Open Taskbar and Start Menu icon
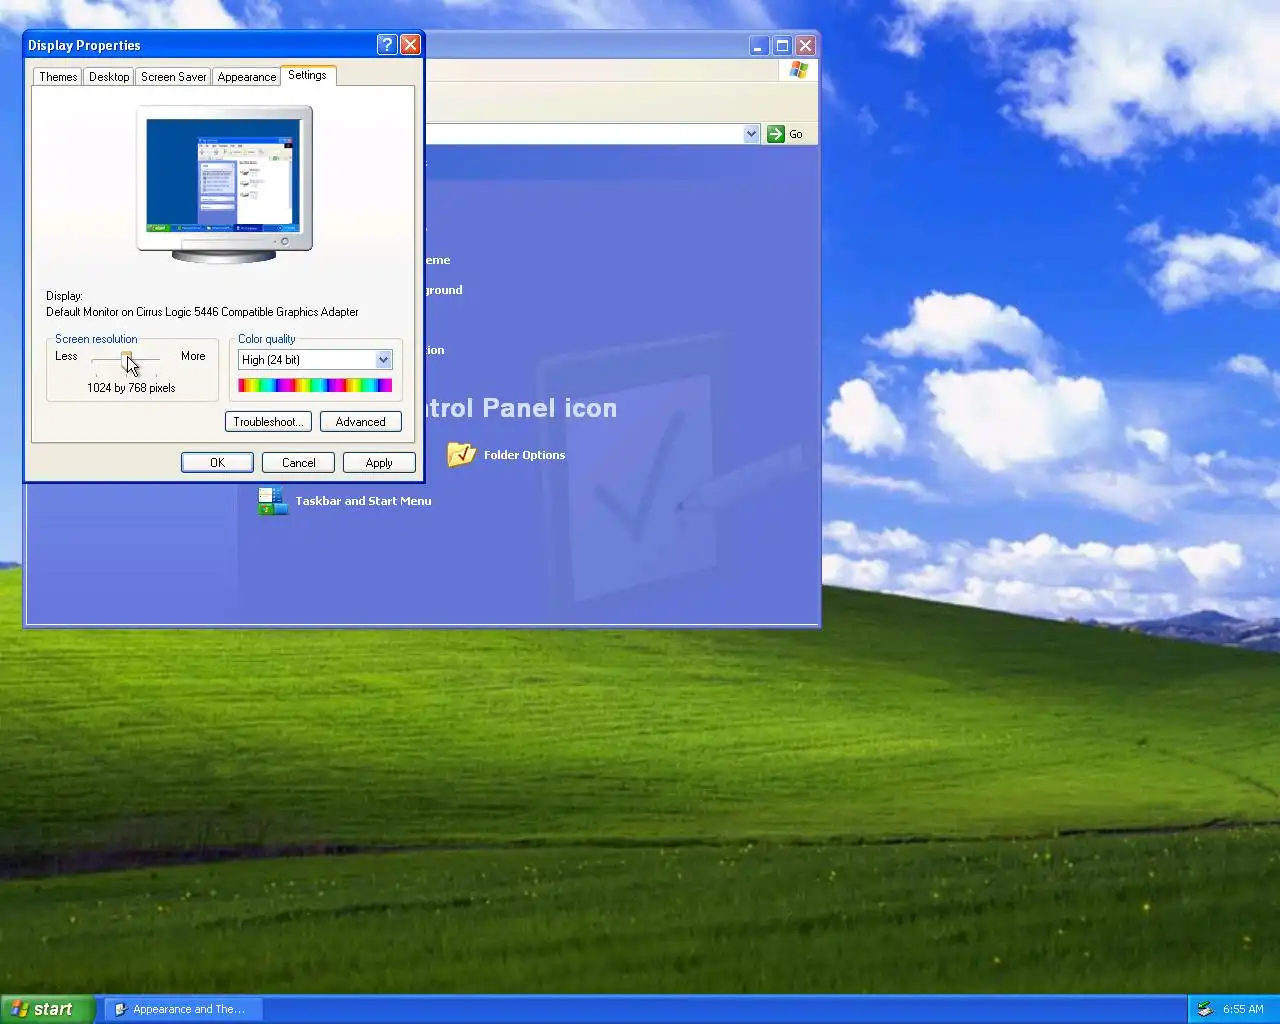Screen dimensions: 1280x1024 pos(273,501)
